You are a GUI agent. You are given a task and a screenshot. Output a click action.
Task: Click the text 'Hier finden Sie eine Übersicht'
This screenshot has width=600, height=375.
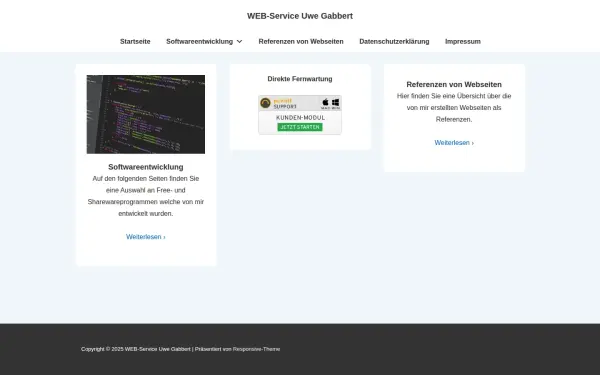[439, 96]
